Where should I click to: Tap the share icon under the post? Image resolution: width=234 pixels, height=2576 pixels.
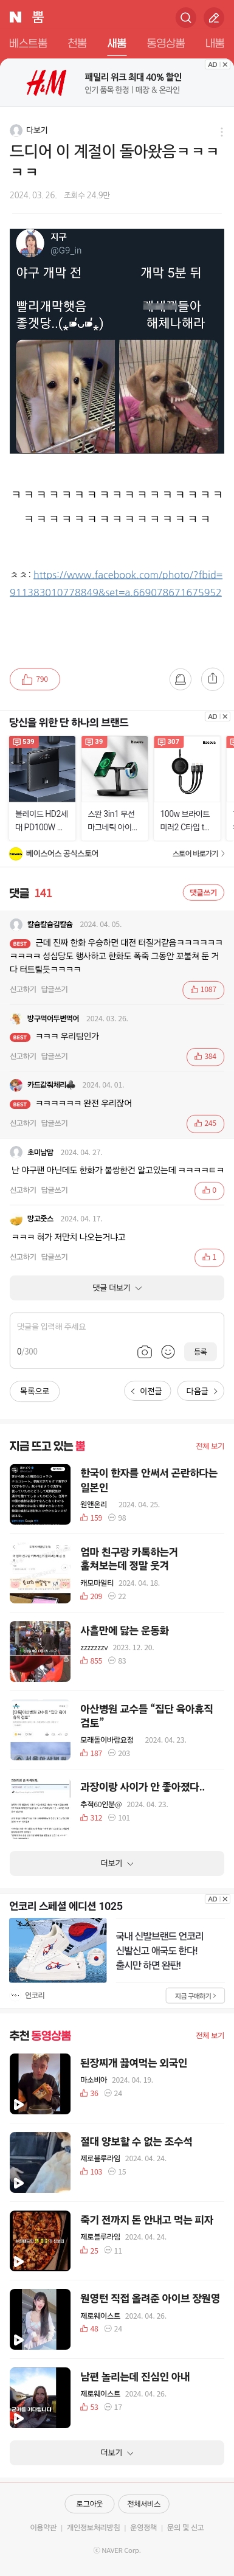[212, 679]
